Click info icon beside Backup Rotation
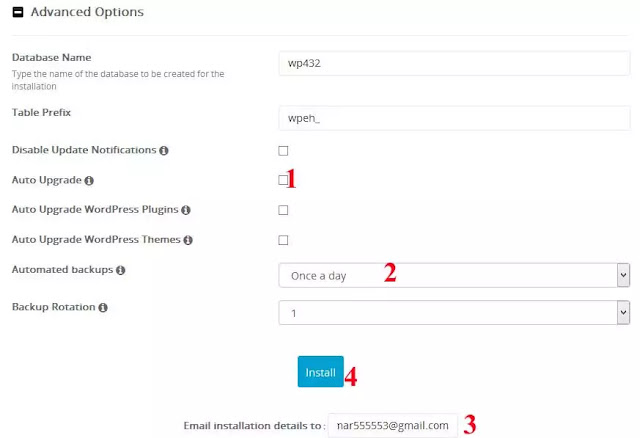 point(103,307)
